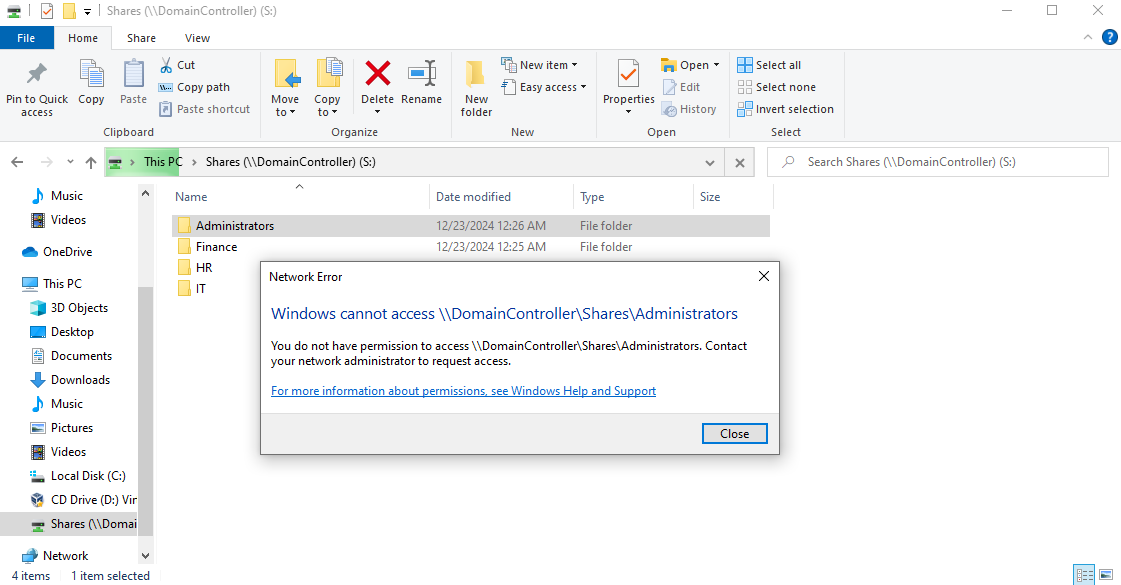Click the red Delete icon in ribbon

[x=377, y=76]
